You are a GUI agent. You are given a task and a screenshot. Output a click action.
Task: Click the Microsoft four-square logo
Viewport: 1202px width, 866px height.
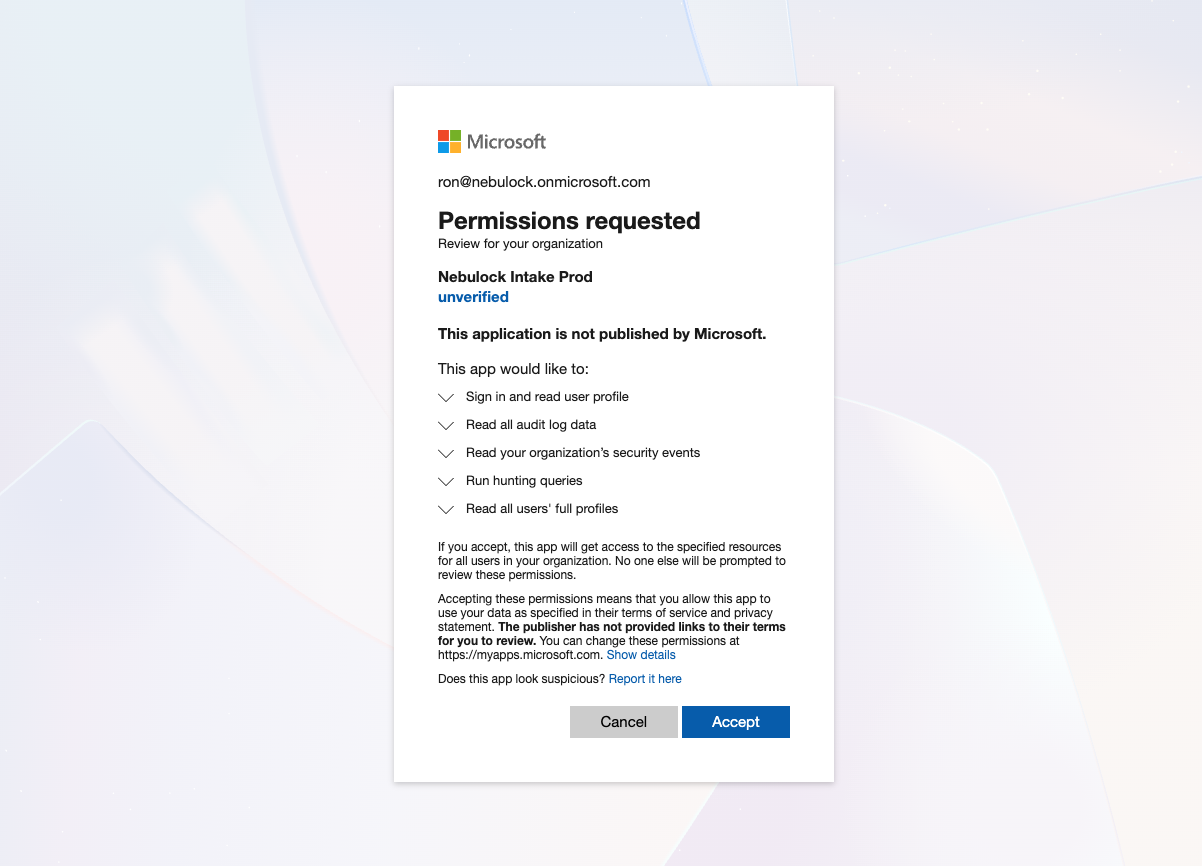[x=449, y=142]
